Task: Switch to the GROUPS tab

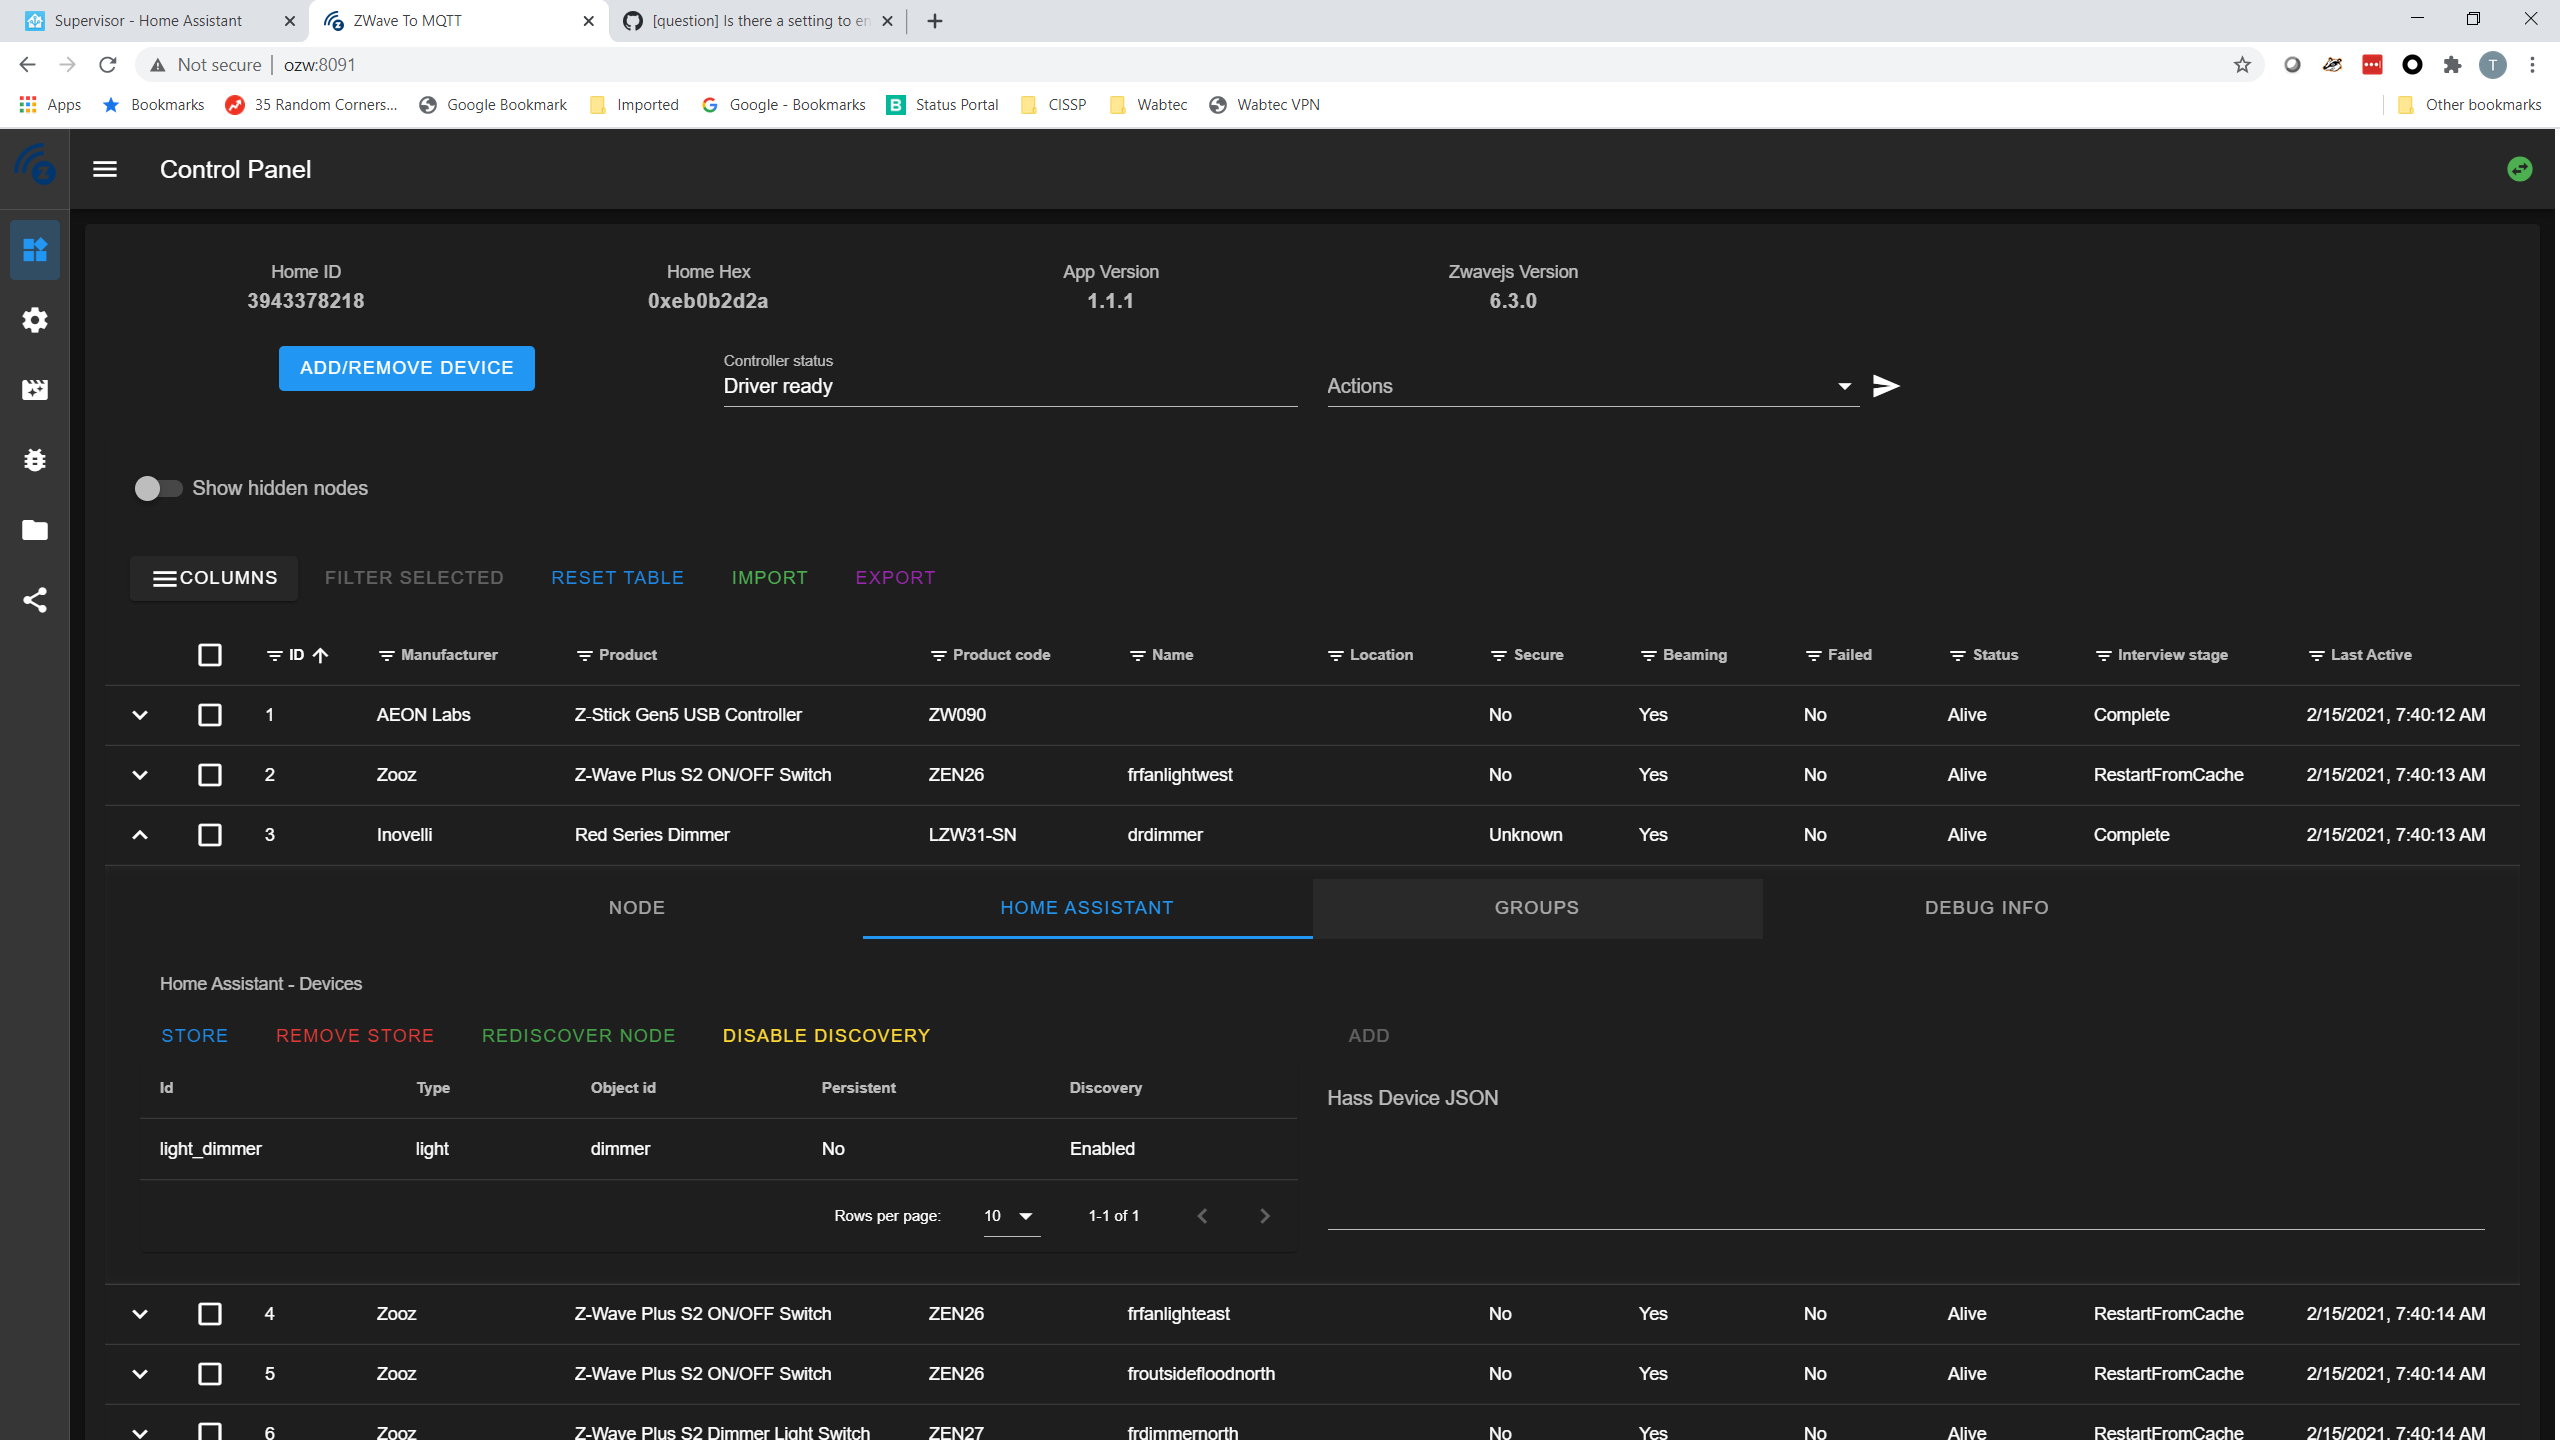Action: (1536, 908)
